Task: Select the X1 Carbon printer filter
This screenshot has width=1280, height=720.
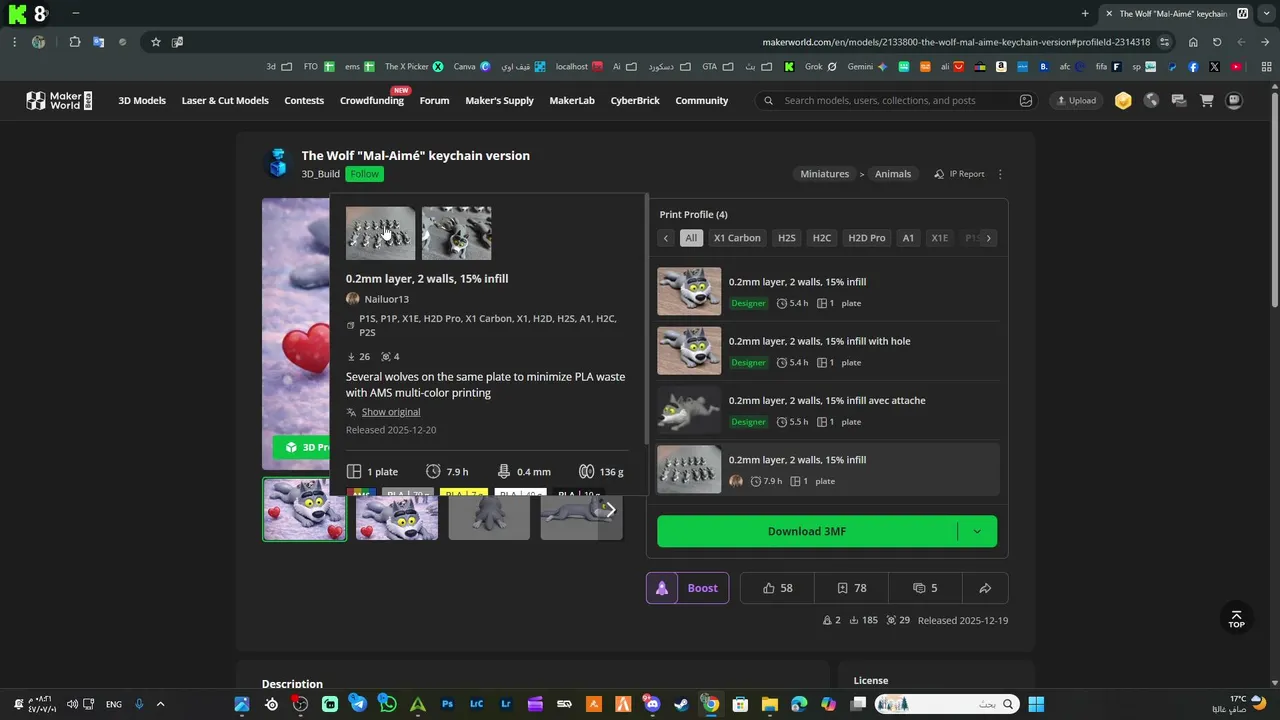Action: tap(737, 238)
